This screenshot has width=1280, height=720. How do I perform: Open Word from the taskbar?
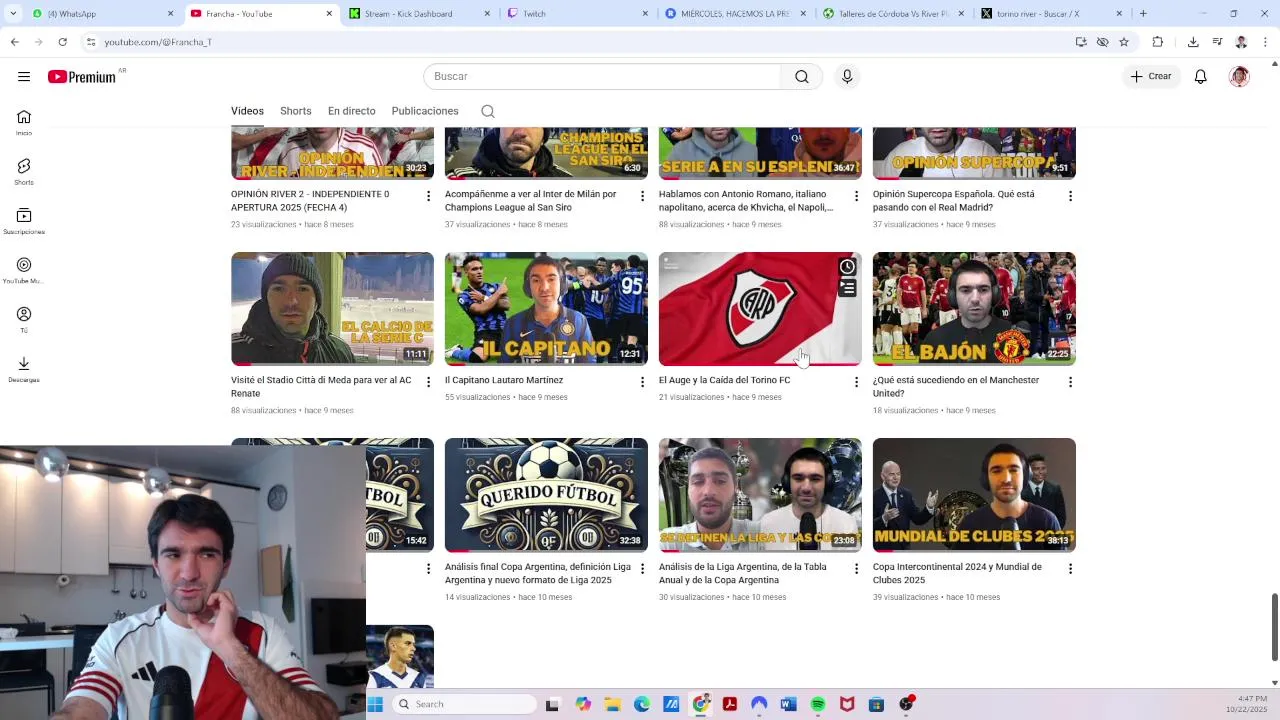788,704
